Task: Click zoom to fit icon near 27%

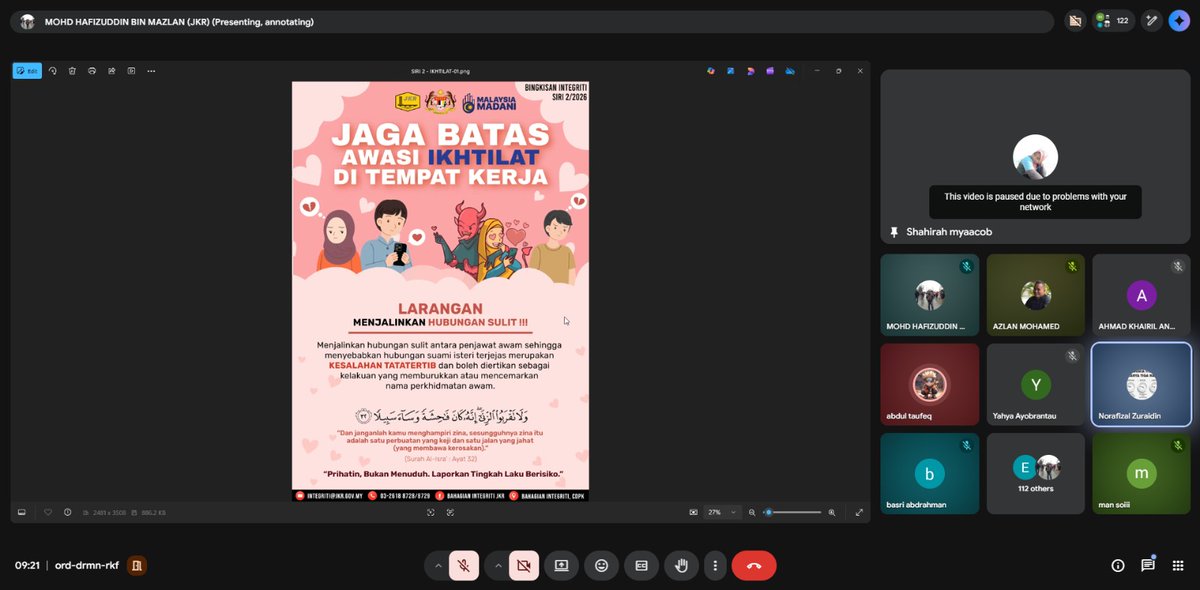Action: [693, 512]
